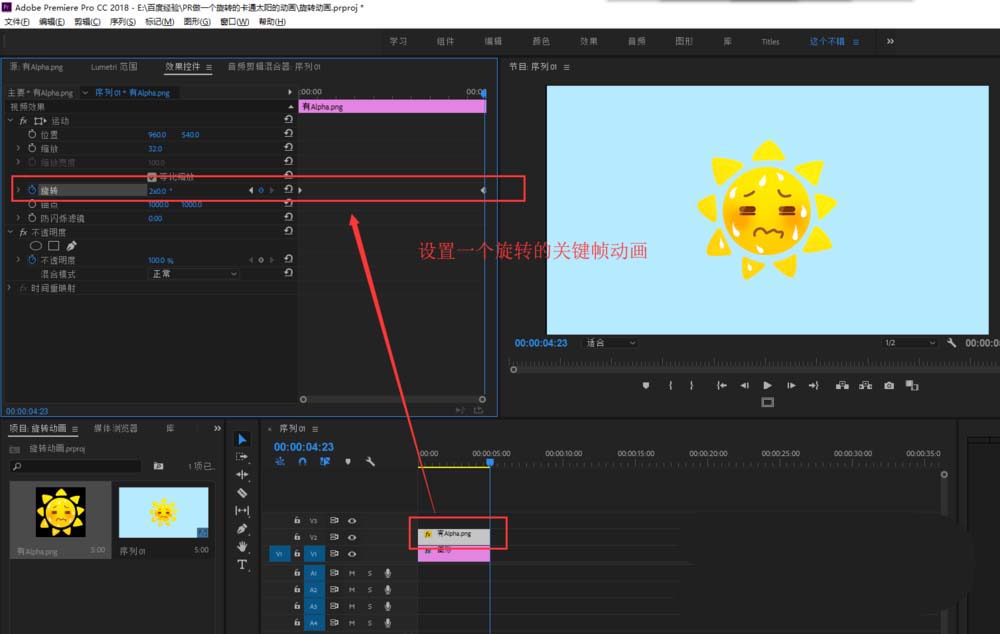
Task: Select the Pen tool in toolbar
Action: pos(242,529)
